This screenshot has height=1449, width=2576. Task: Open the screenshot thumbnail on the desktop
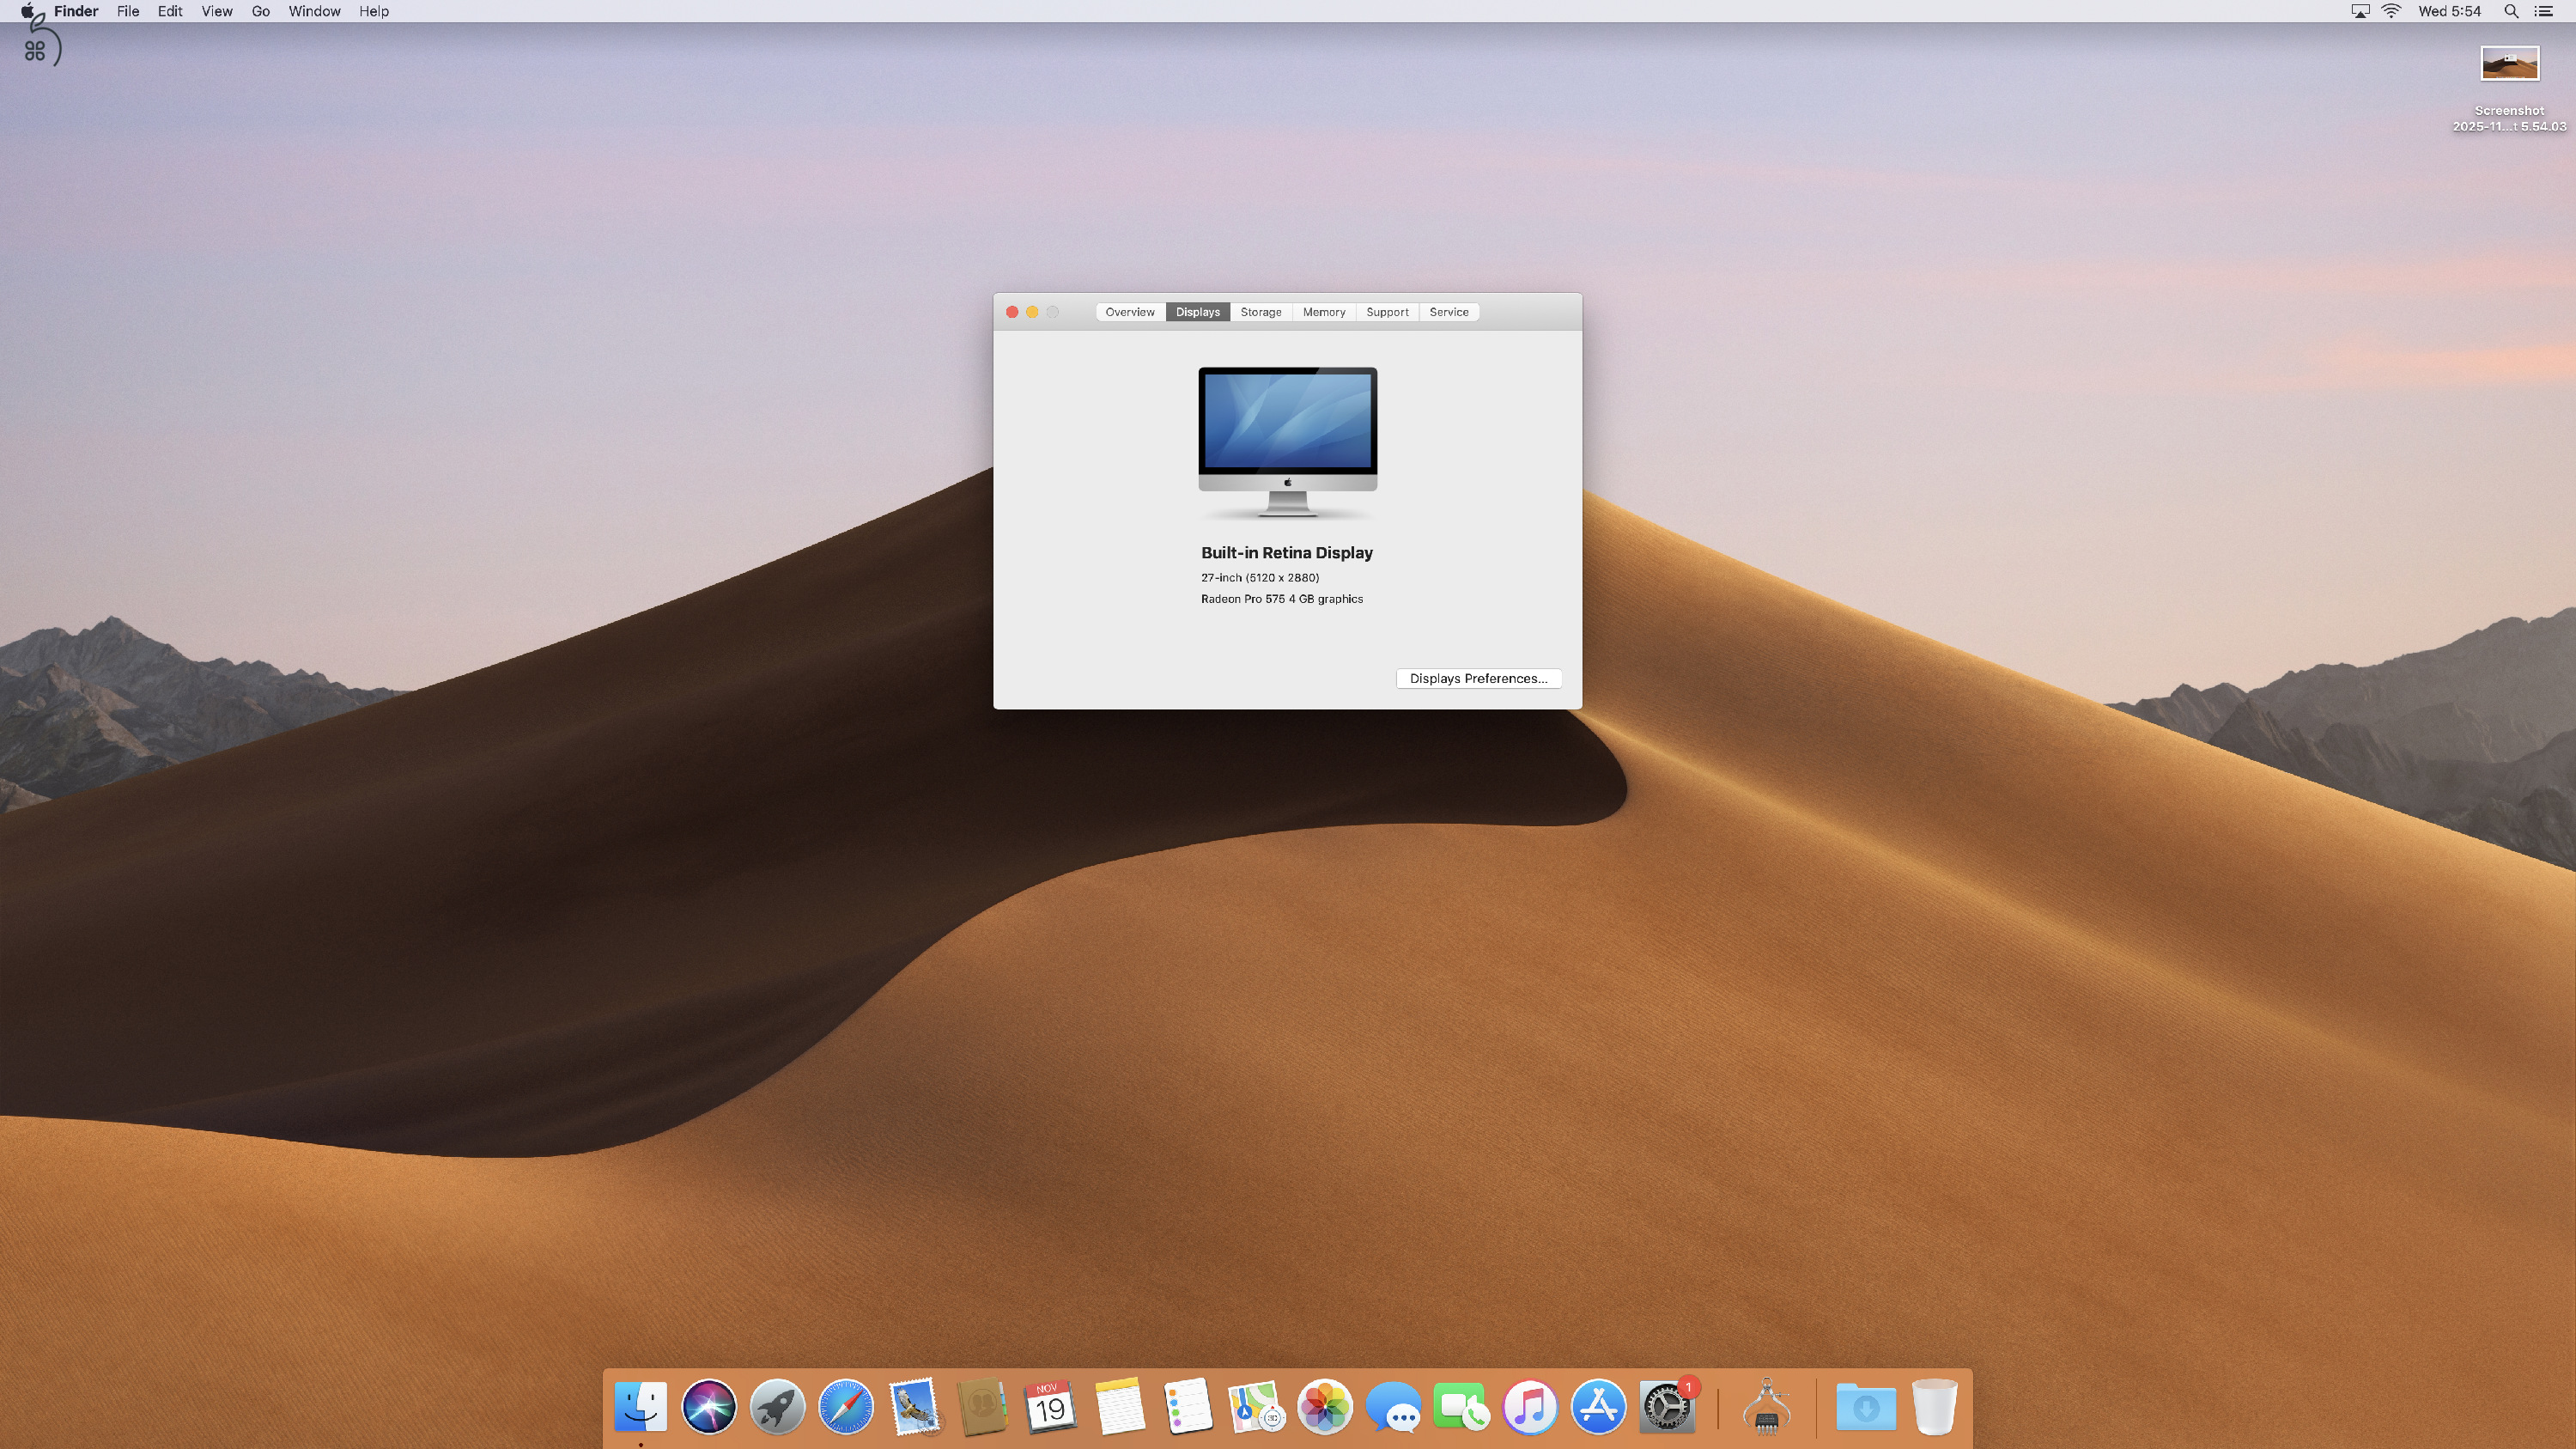[x=2510, y=63]
